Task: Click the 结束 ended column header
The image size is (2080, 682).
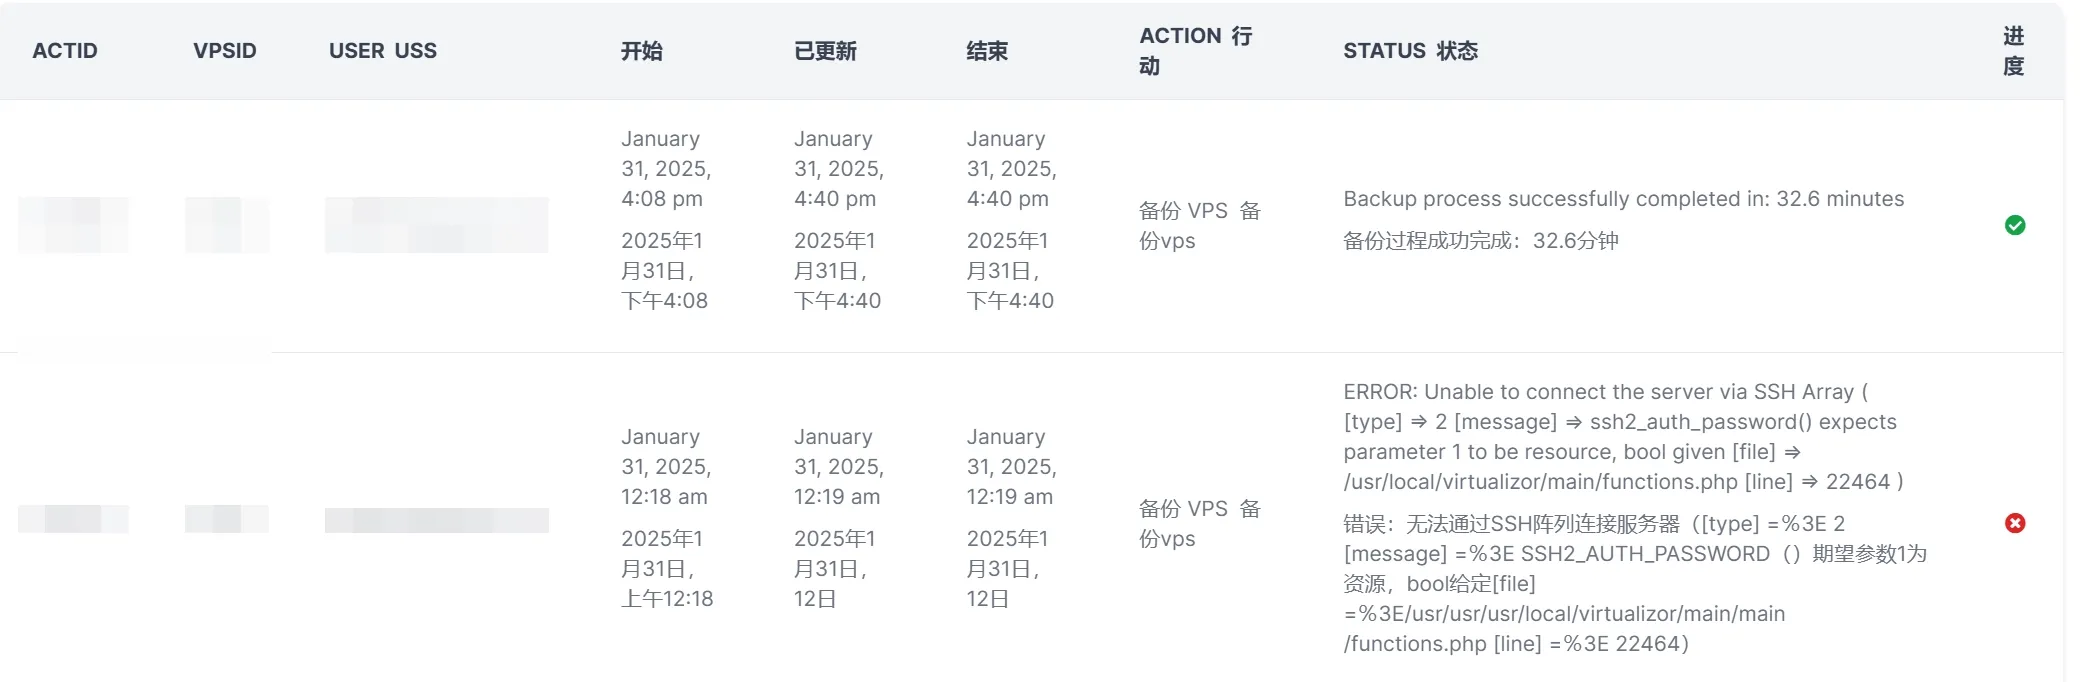Action: [987, 51]
